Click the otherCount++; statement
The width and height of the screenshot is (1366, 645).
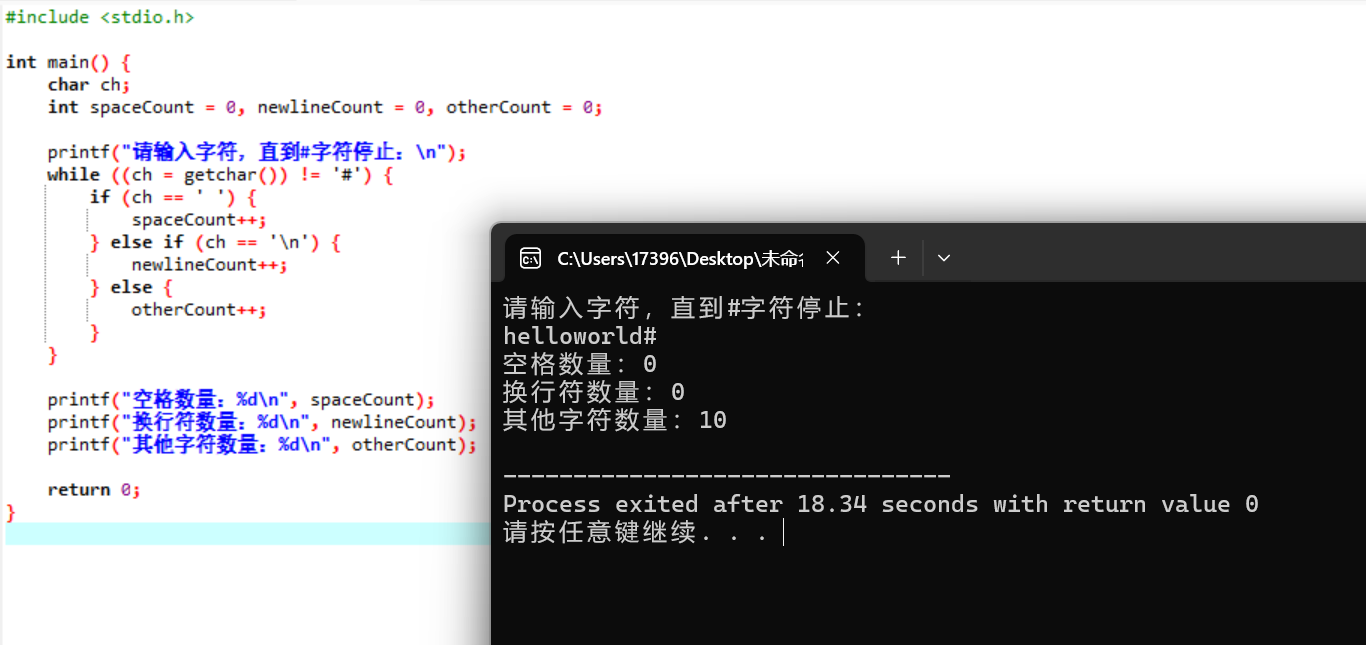[x=199, y=310]
